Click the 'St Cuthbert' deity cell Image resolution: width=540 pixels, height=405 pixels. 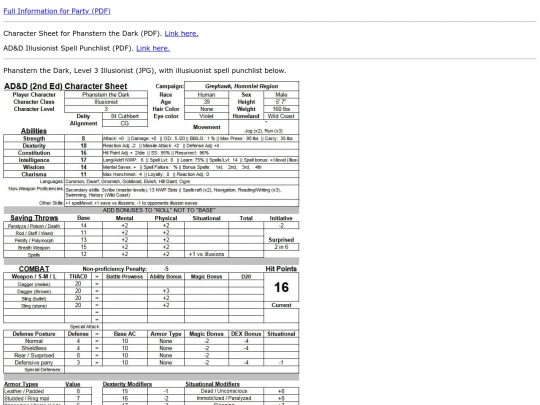coord(125,116)
